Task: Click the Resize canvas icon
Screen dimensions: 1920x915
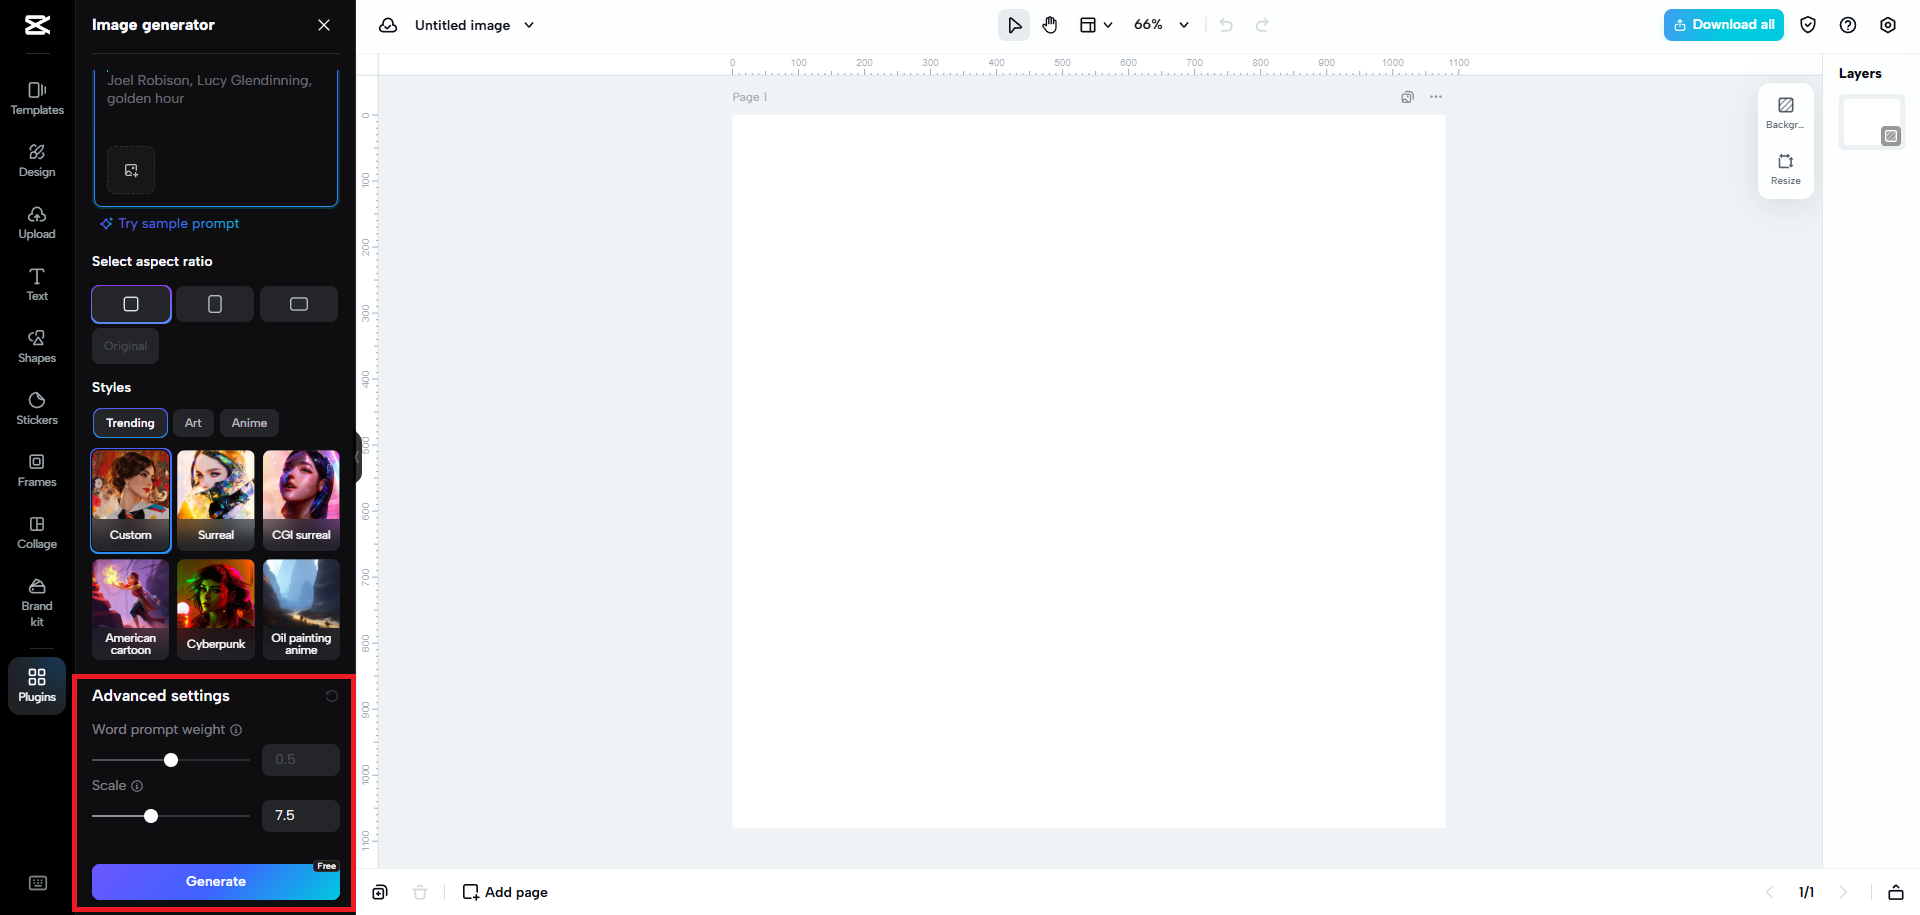Action: (1785, 167)
